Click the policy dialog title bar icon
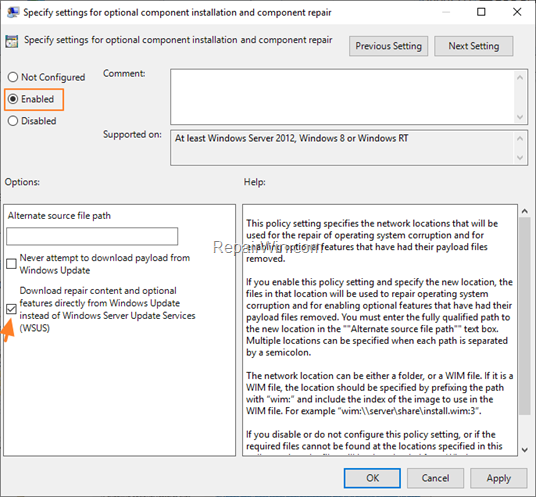Image resolution: width=536 pixels, height=497 pixels. point(13,12)
